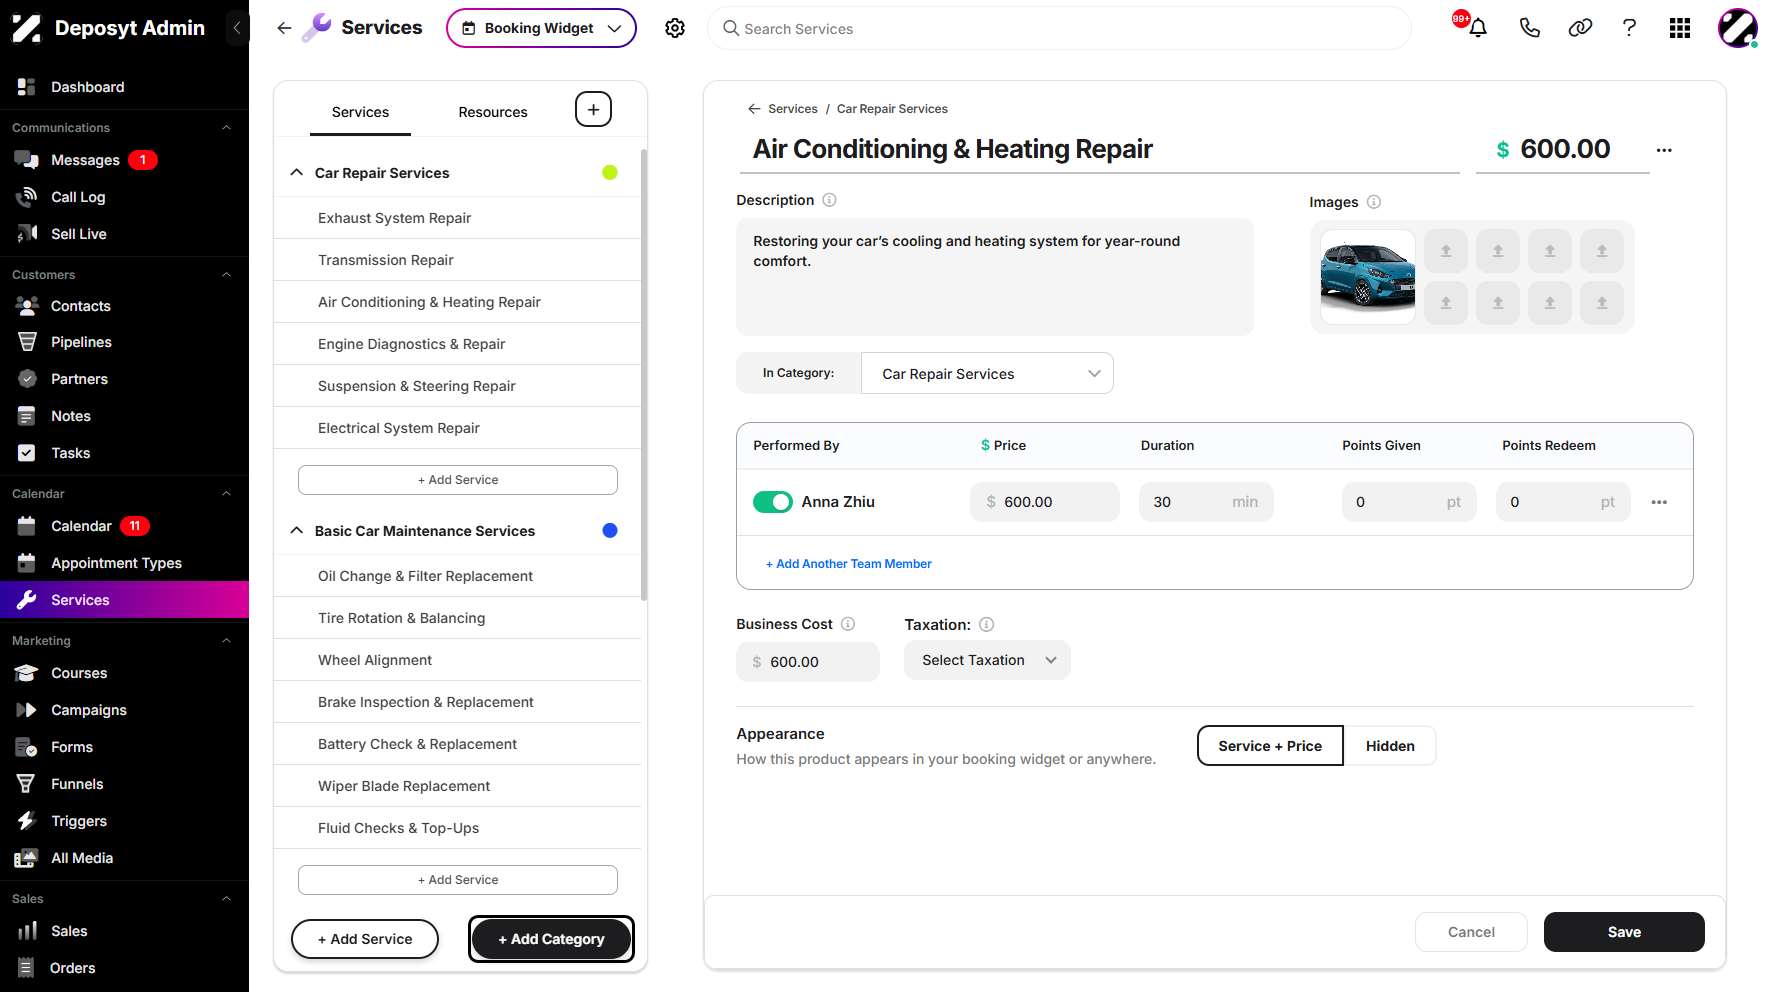Select Service + Price appearance option
Viewport: 1782px width, 992px height.
coord(1270,746)
